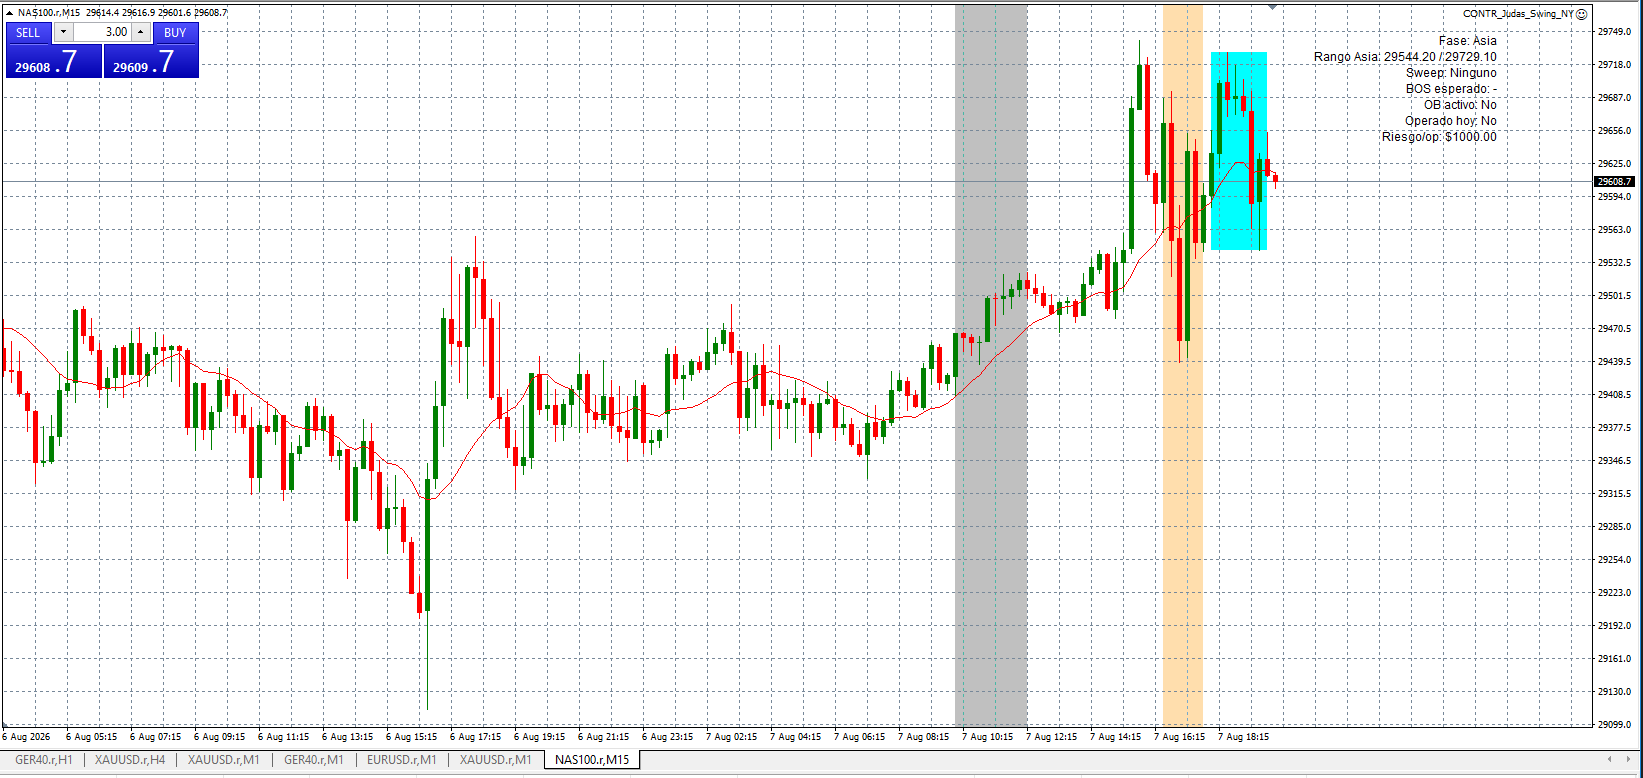The height and width of the screenshot is (778, 1643).
Task: Switch to the GER40.r,H1 chart tab
Action: pyautogui.click(x=44, y=760)
